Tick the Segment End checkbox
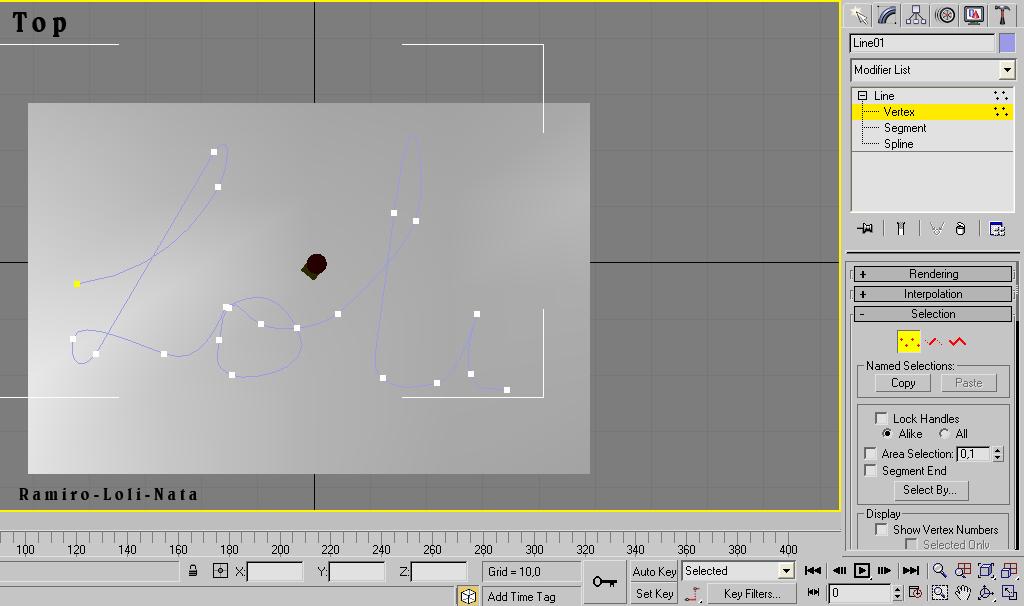The image size is (1024, 606). click(x=870, y=470)
